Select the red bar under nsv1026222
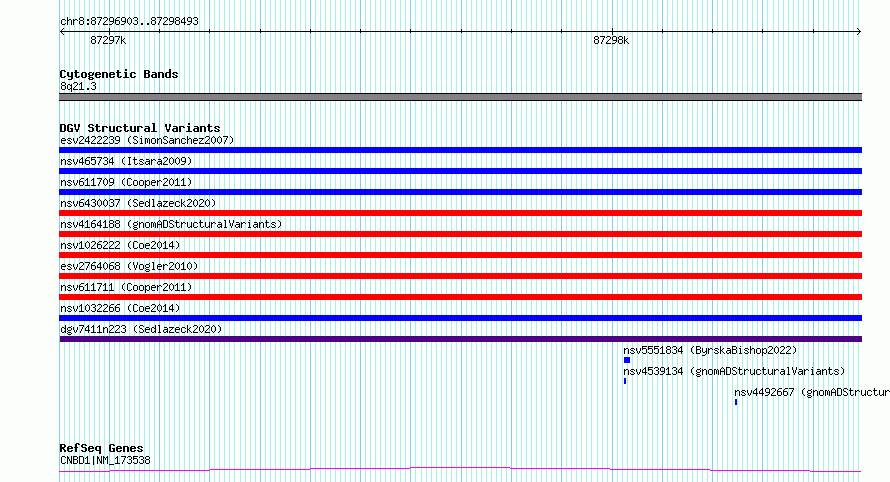This screenshot has height=482, width=890. pos(460,255)
